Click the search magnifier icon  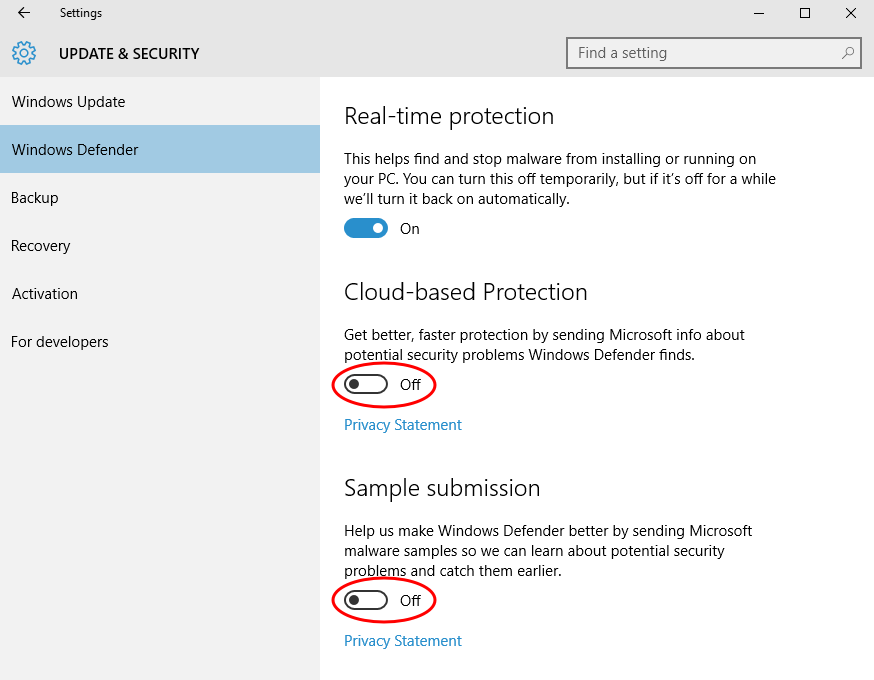[848, 53]
